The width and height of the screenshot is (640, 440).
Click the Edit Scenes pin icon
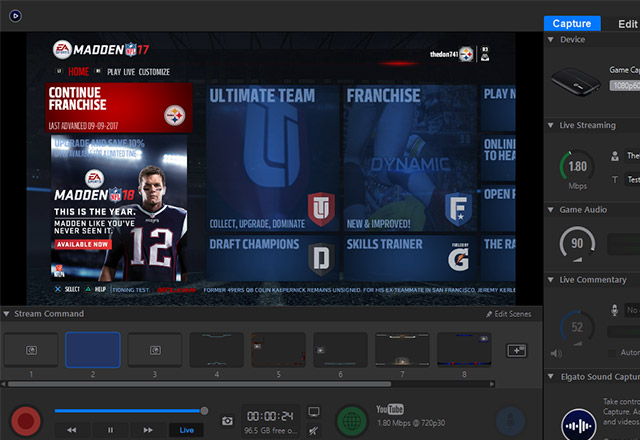pos(489,314)
